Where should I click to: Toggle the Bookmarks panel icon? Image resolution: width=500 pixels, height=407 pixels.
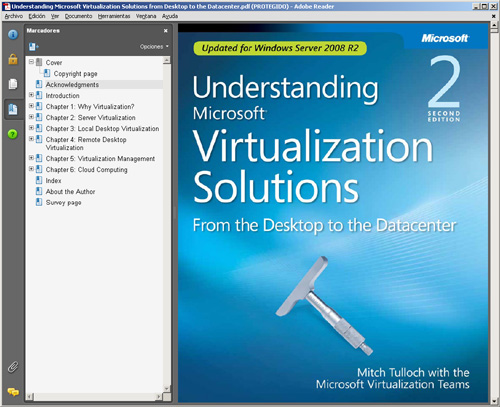coord(13,109)
